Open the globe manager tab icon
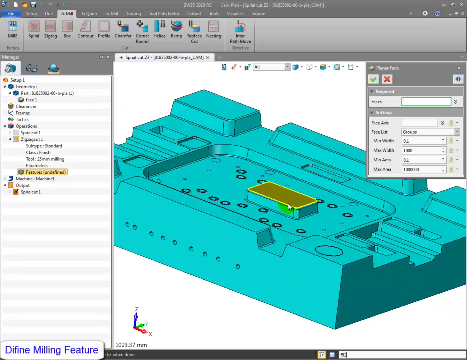This screenshot has width=467, height=360. point(53,68)
